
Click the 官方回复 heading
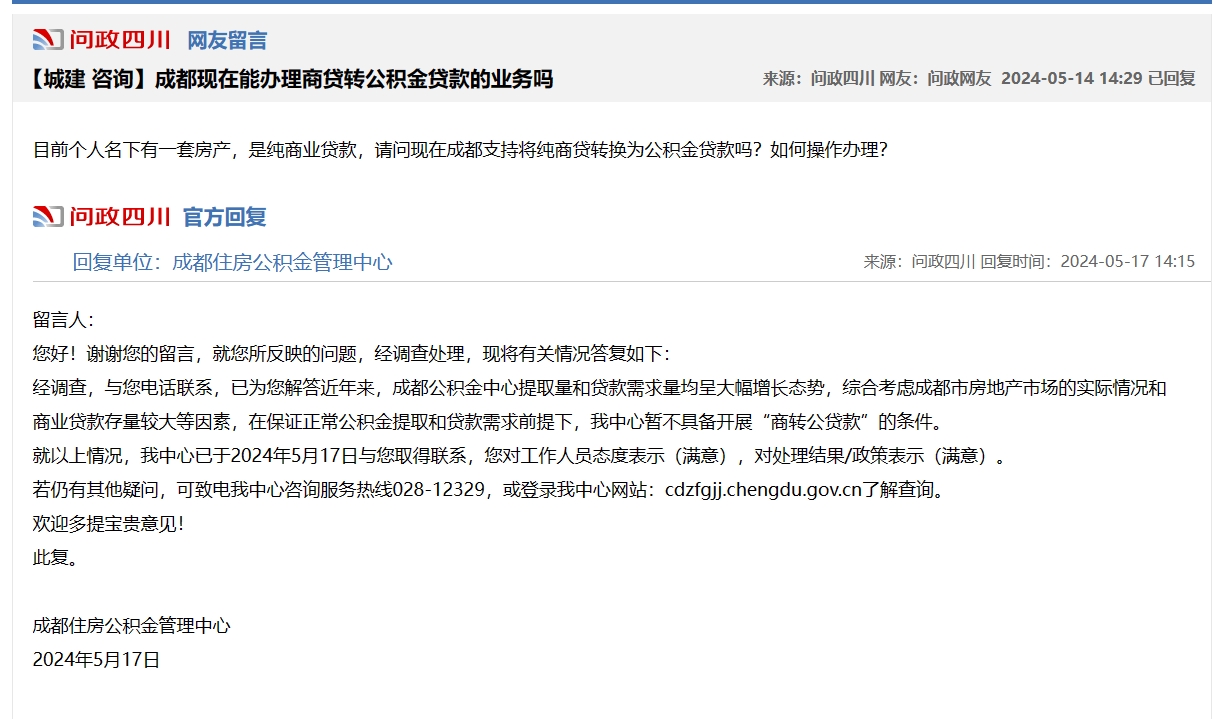[225, 217]
